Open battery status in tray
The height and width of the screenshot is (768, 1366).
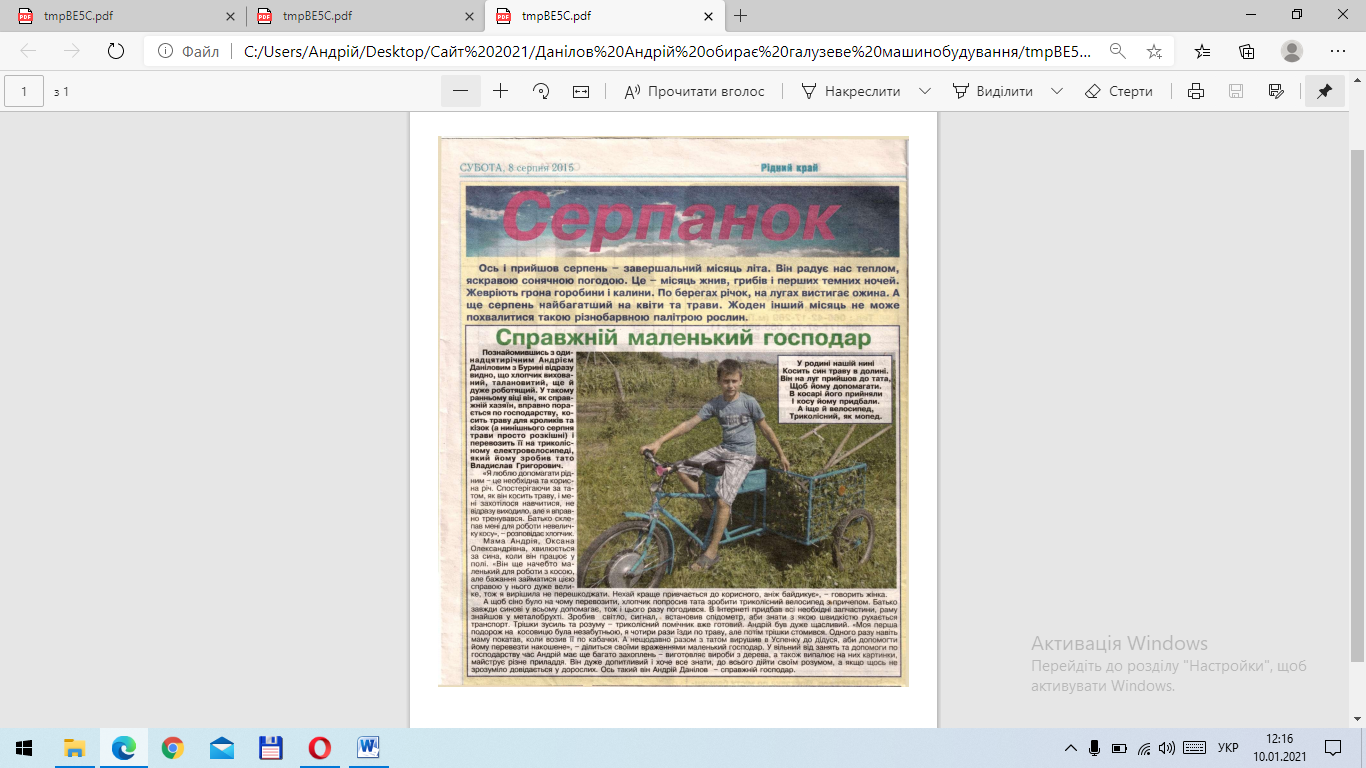pos(1120,747)
